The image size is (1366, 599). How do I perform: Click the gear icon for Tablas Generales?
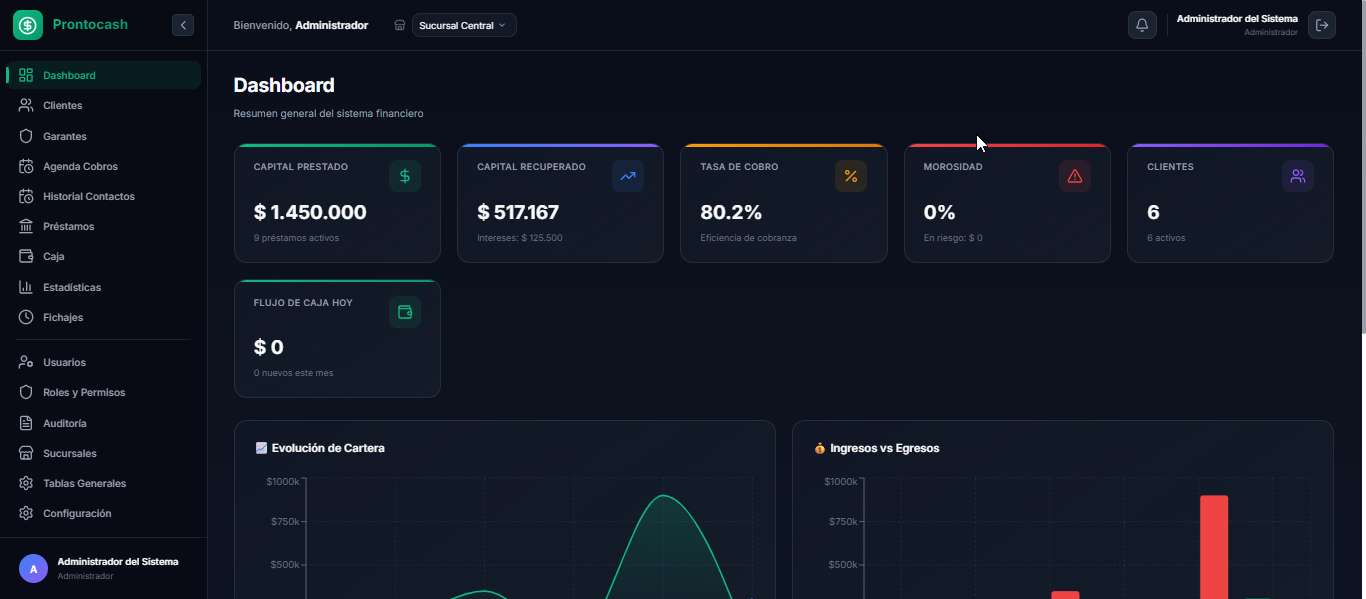coord(26,483)
